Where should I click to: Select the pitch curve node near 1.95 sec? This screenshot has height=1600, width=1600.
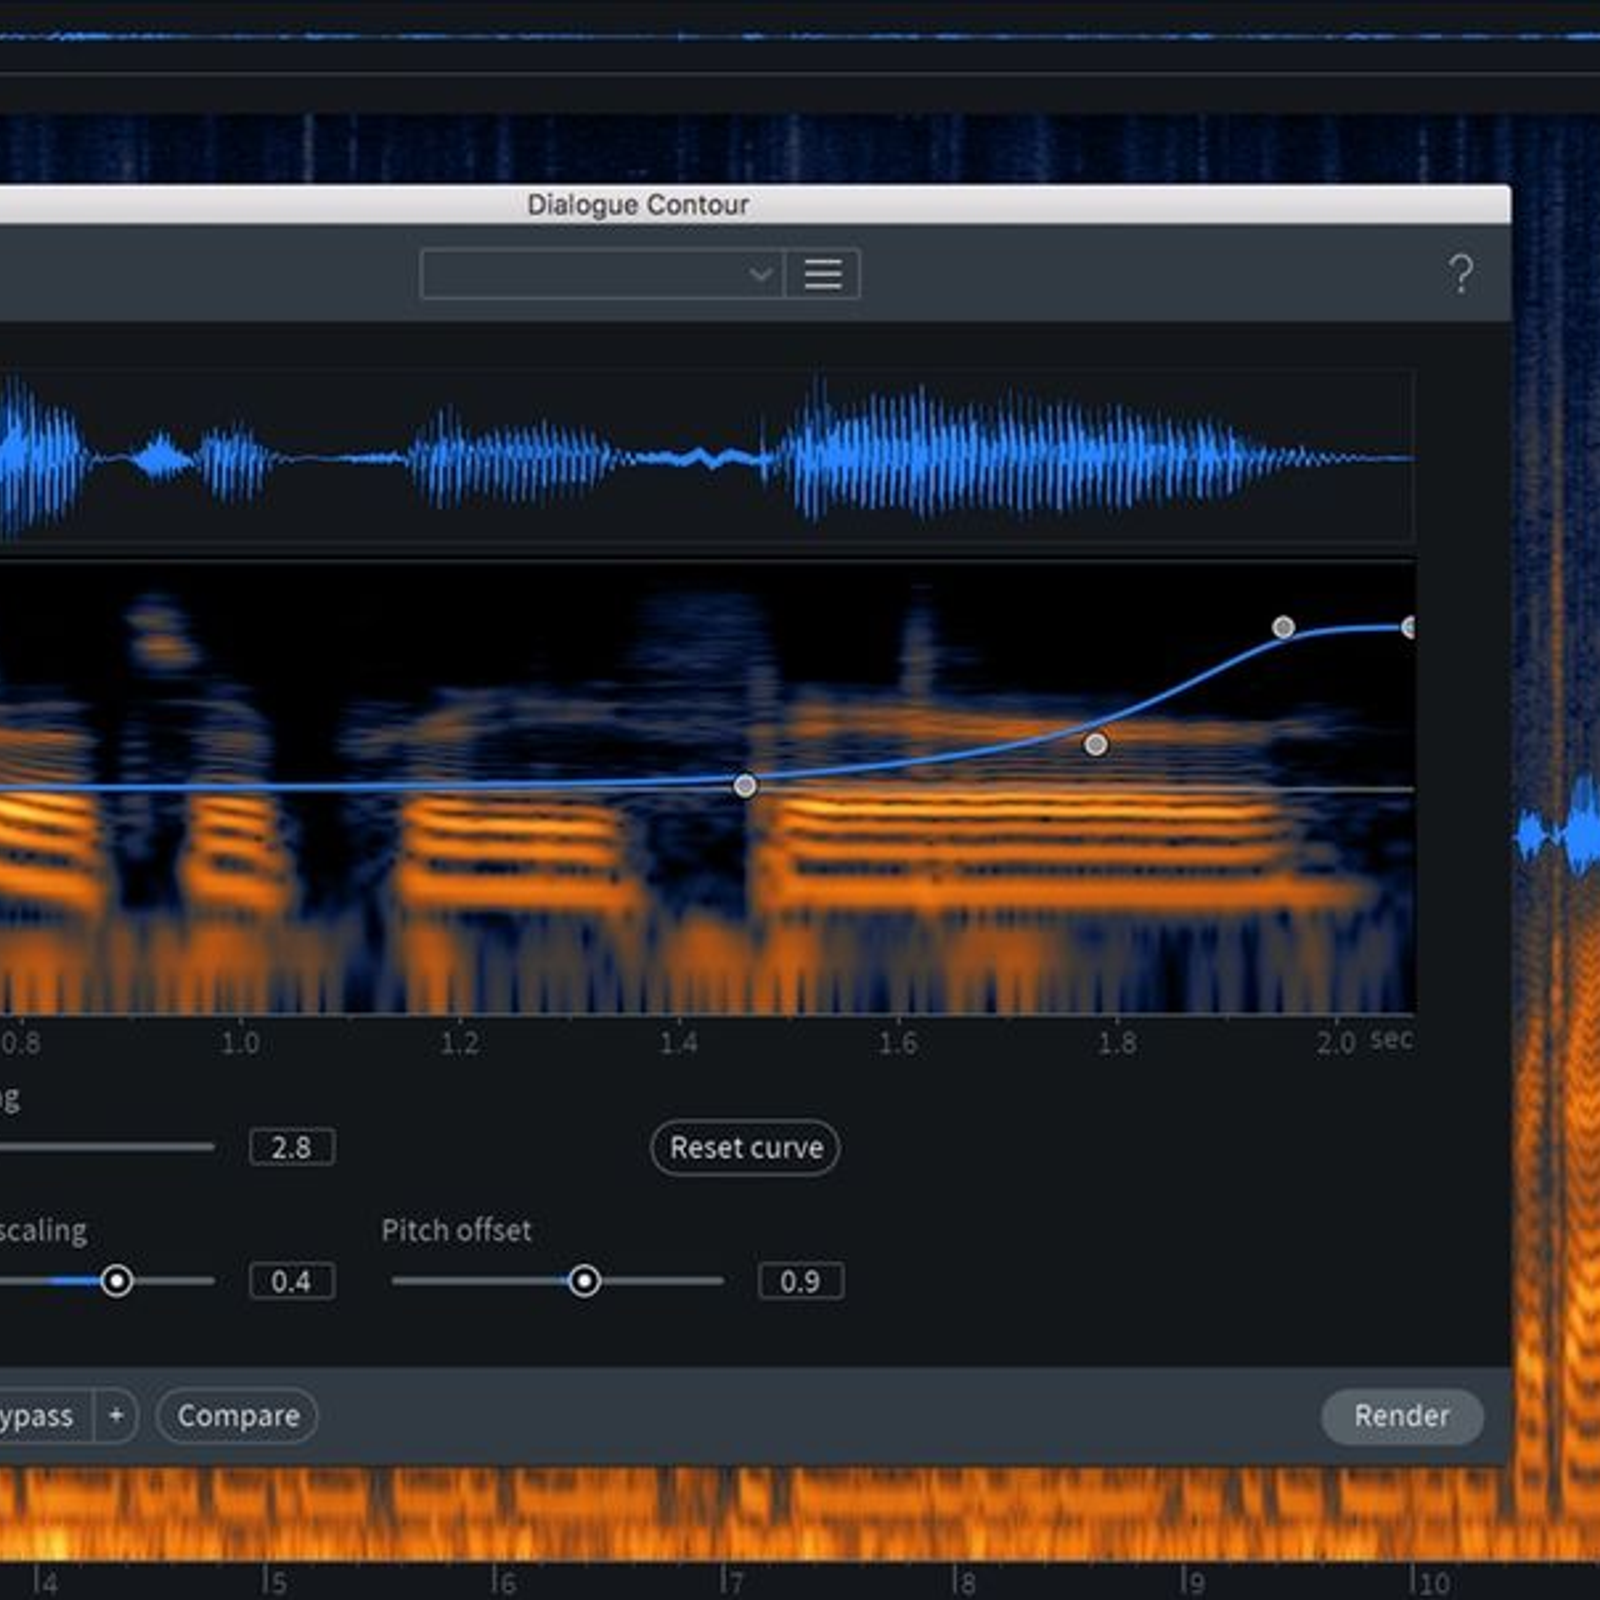[1283, 627]
